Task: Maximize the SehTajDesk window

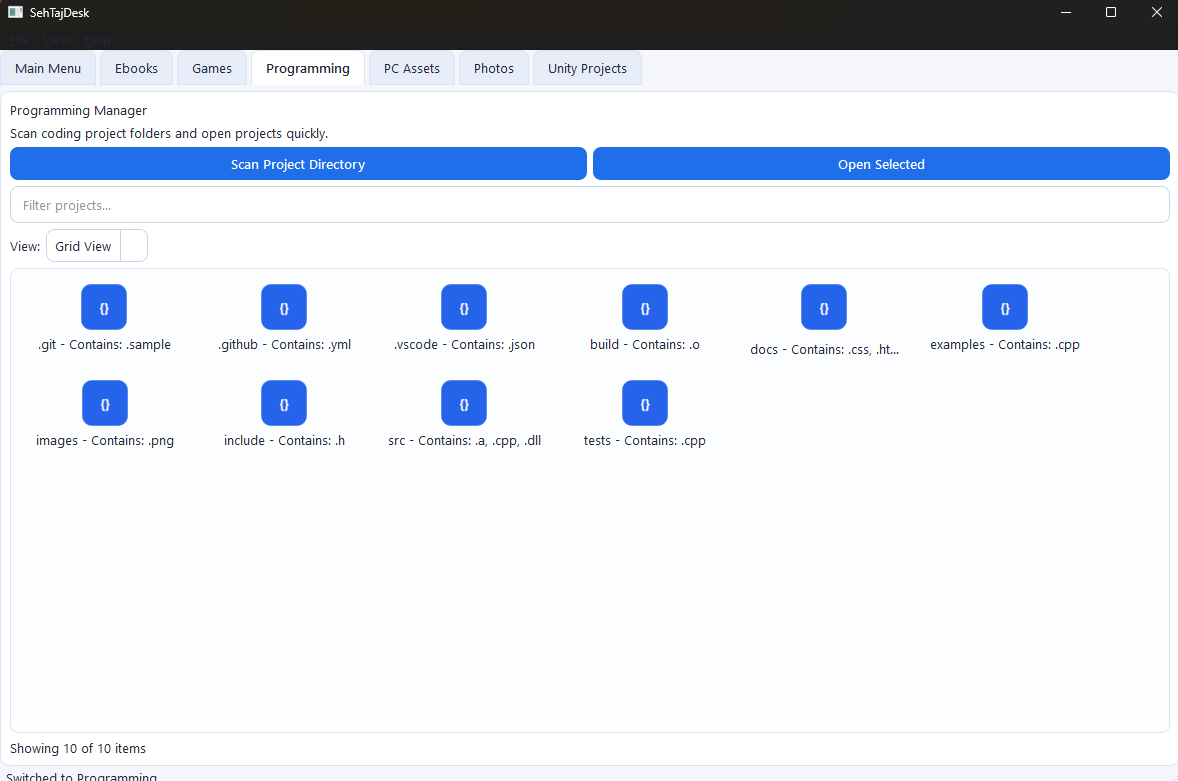Action: click(1111, 12)
